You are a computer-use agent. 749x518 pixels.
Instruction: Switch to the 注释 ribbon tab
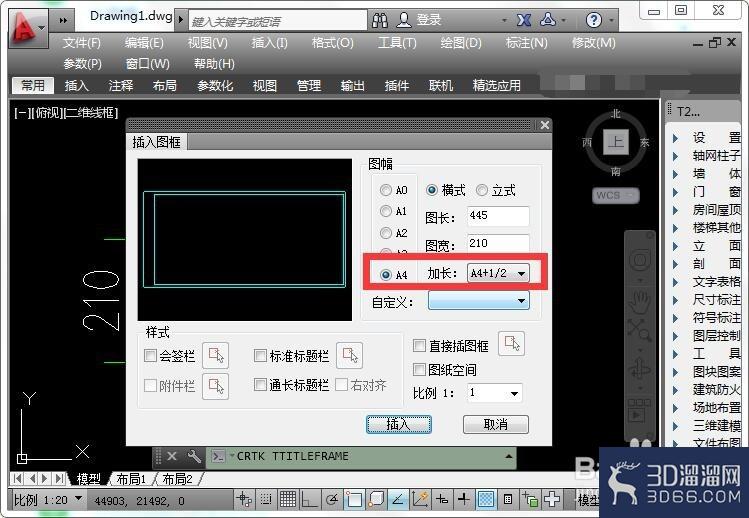point(120,86)
